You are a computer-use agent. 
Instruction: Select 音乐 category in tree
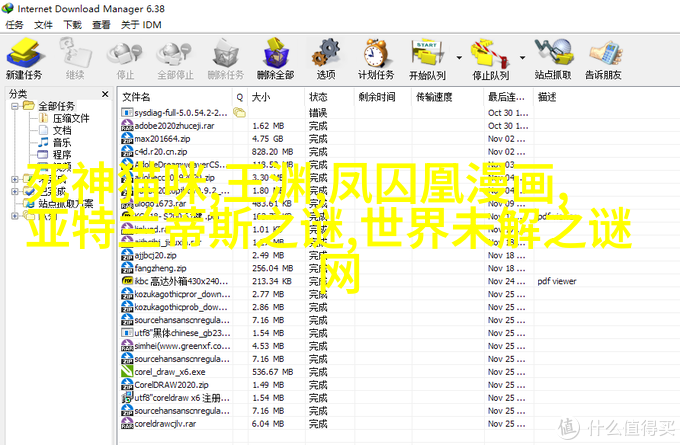pos(62,142)
